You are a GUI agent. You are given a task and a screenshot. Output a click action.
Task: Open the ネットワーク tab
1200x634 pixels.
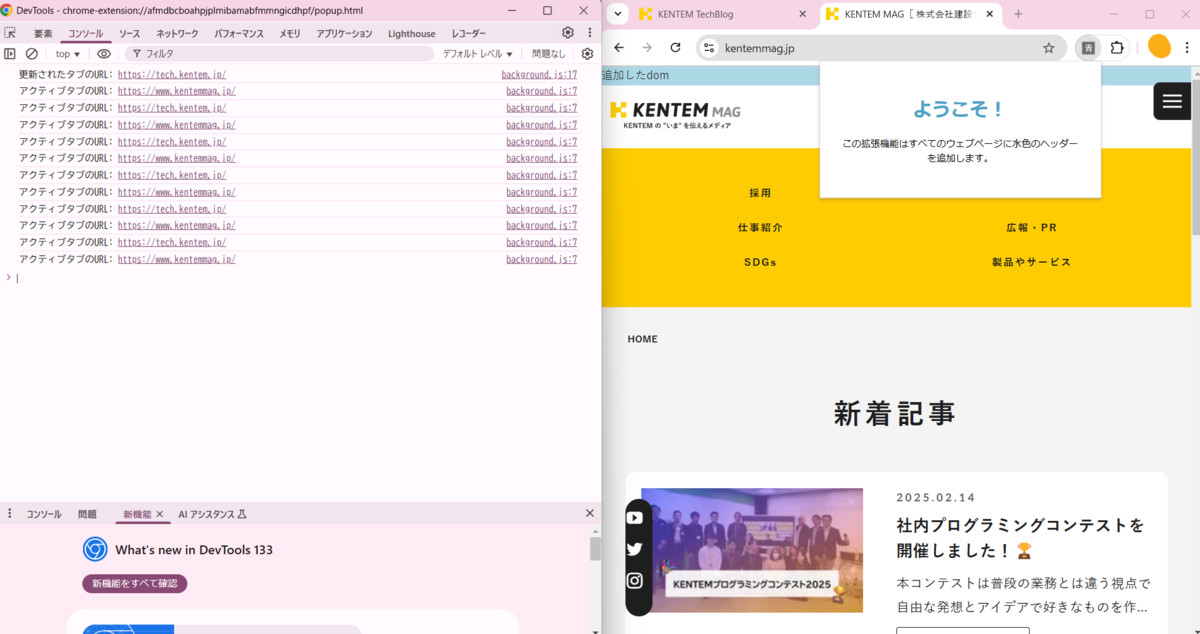click(x=177, y=34)
